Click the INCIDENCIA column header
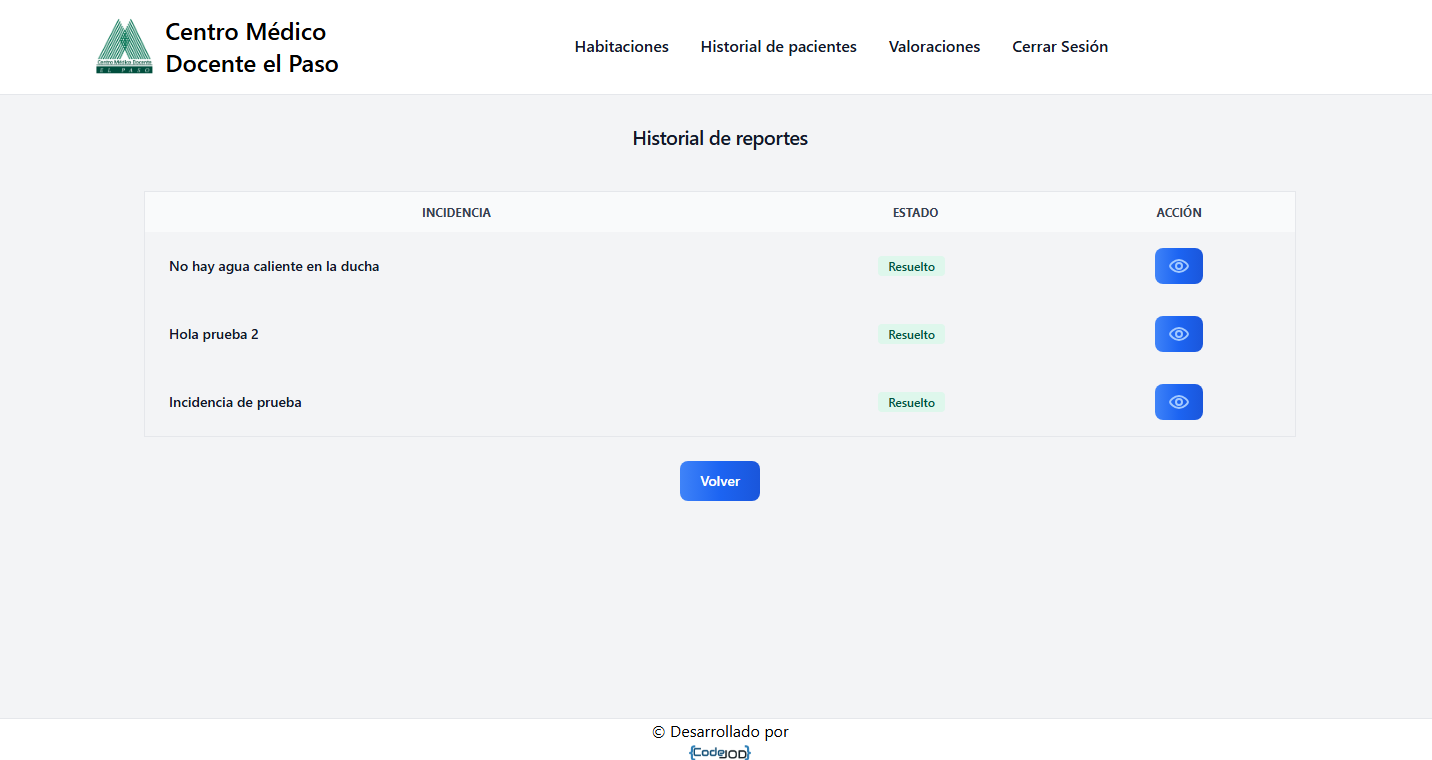 click(x=456, y=213)
